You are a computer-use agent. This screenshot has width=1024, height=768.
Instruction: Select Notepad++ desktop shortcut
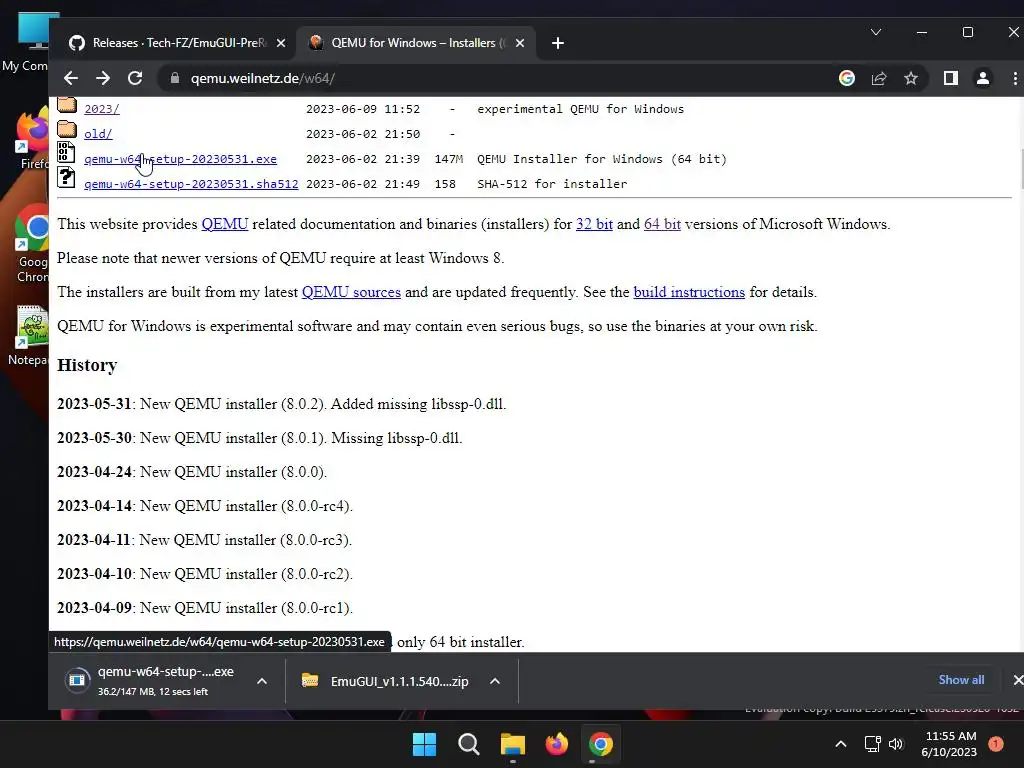29,335
